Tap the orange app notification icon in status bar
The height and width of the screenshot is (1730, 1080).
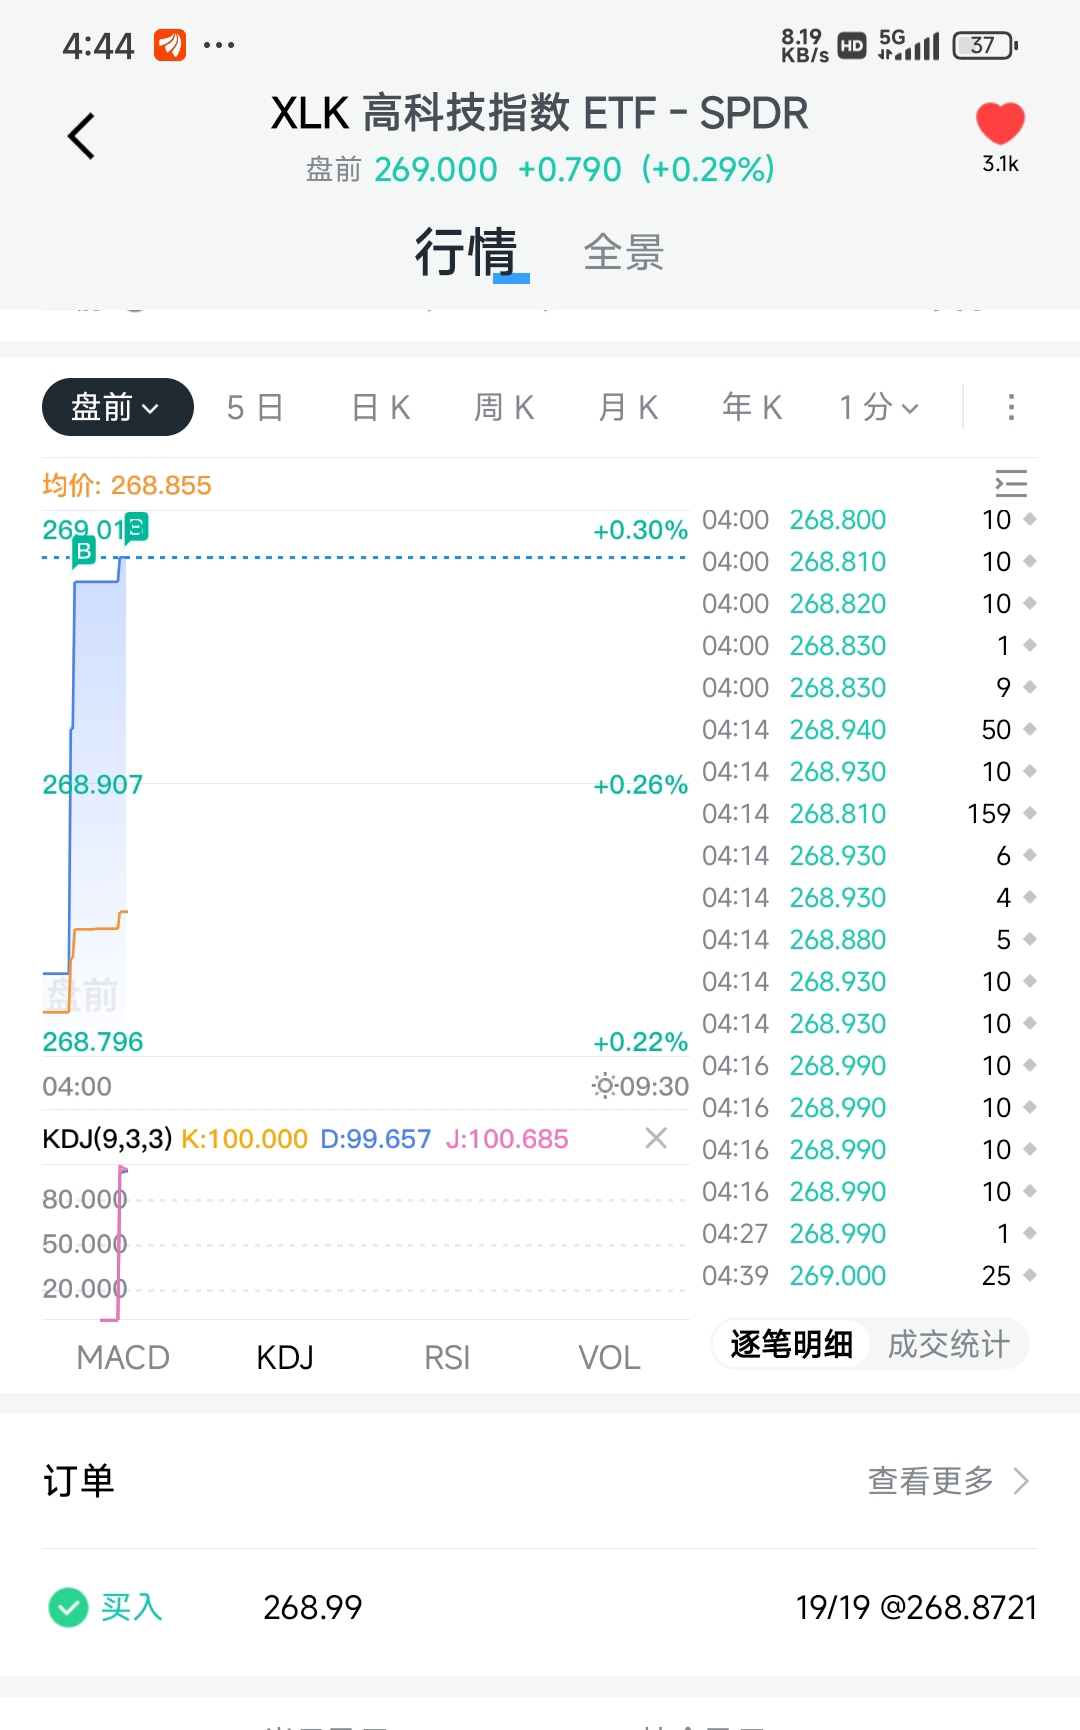[x=170, y=45]
